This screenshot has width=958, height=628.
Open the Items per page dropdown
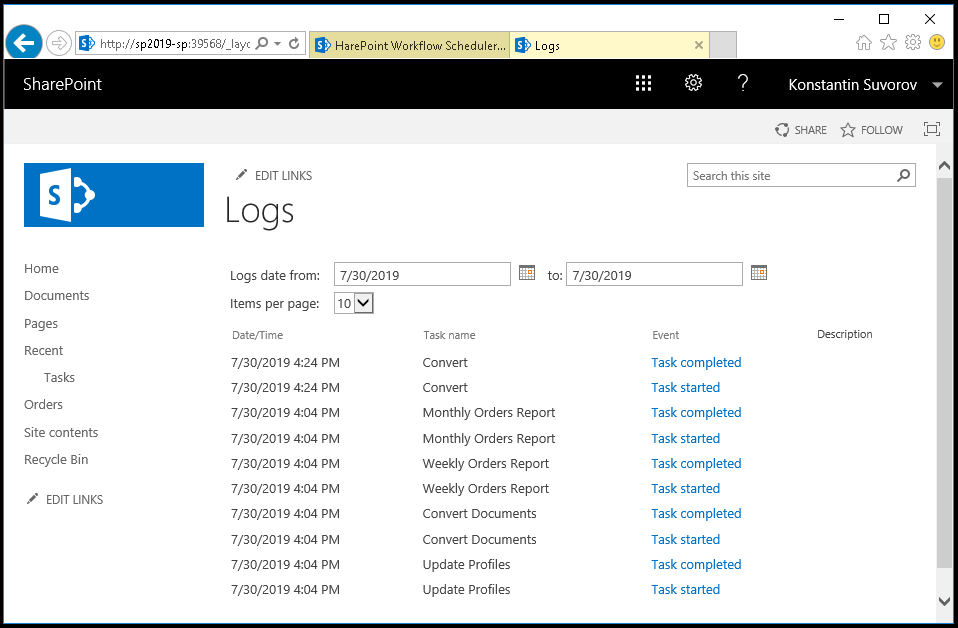(354, 303)
